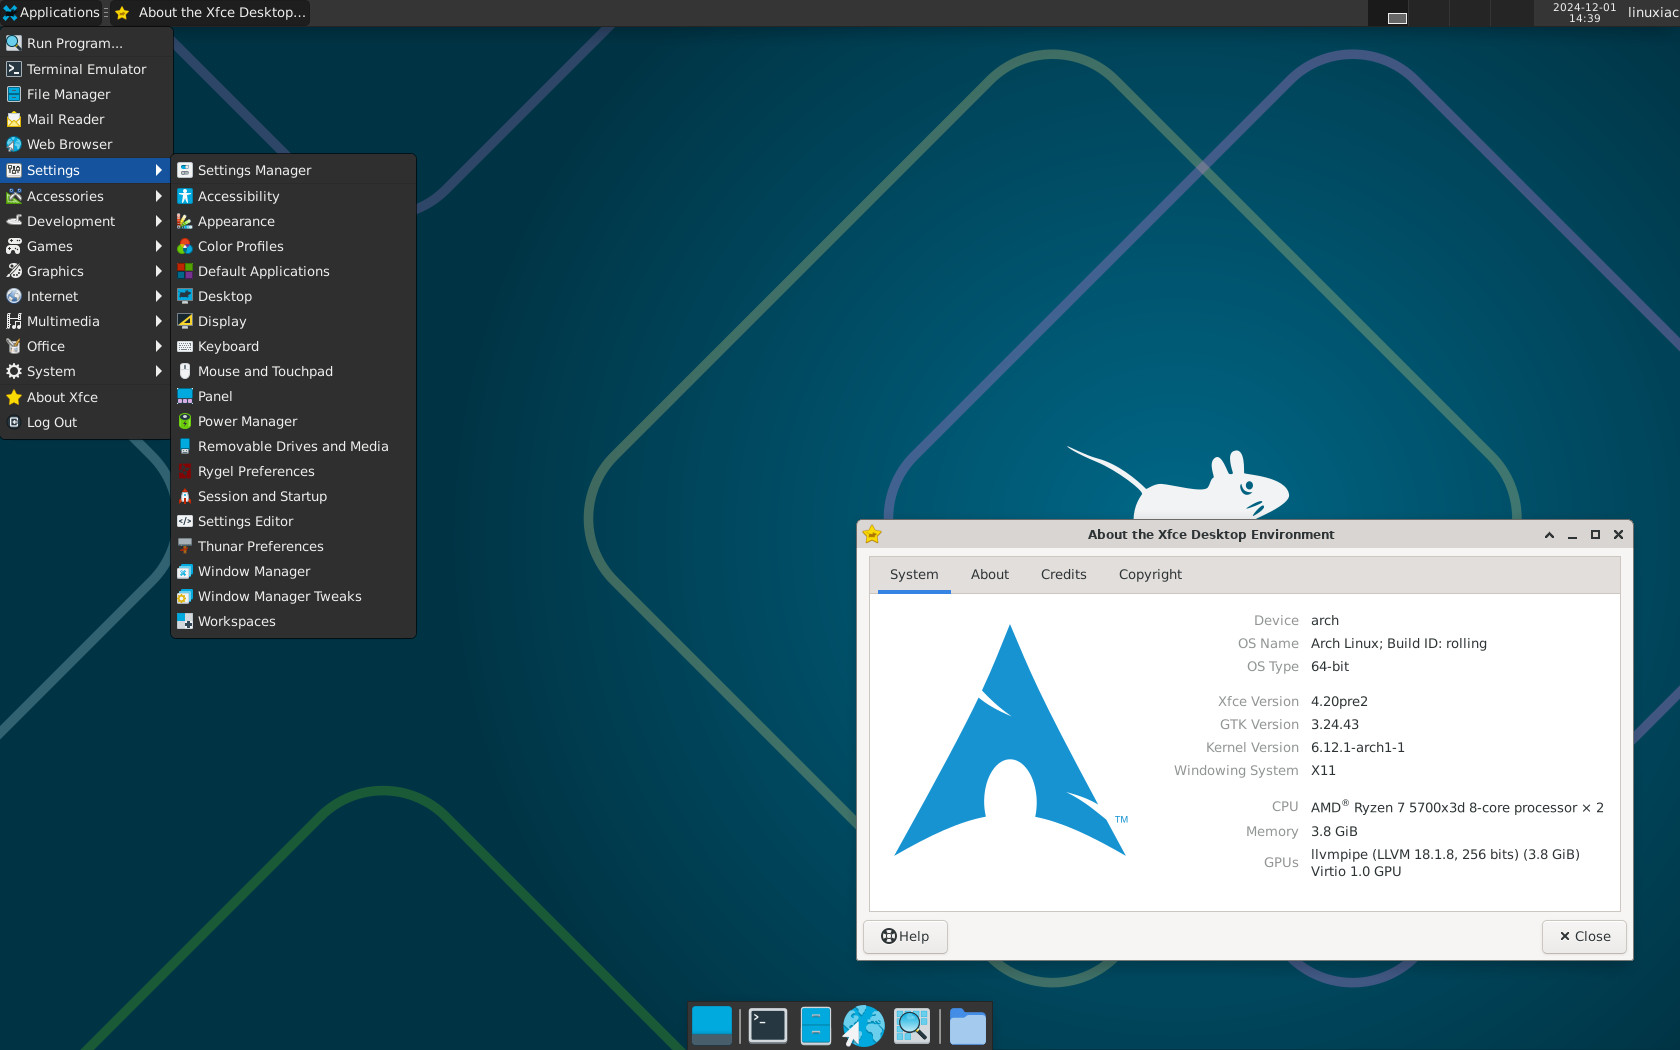Open Removable Drives and Media icon

click(x=185, y=446)
